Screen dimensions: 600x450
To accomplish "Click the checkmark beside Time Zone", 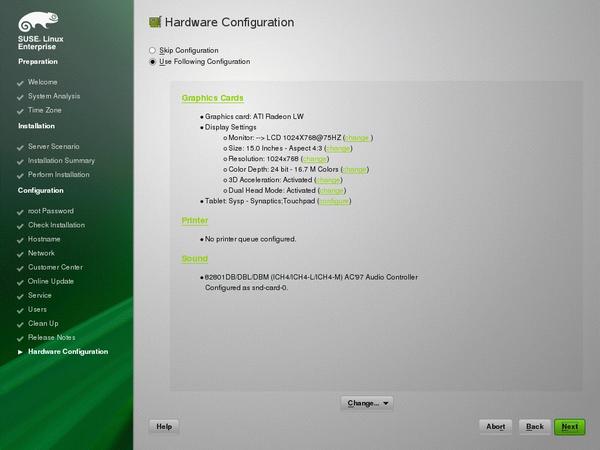I will (20, 111).
